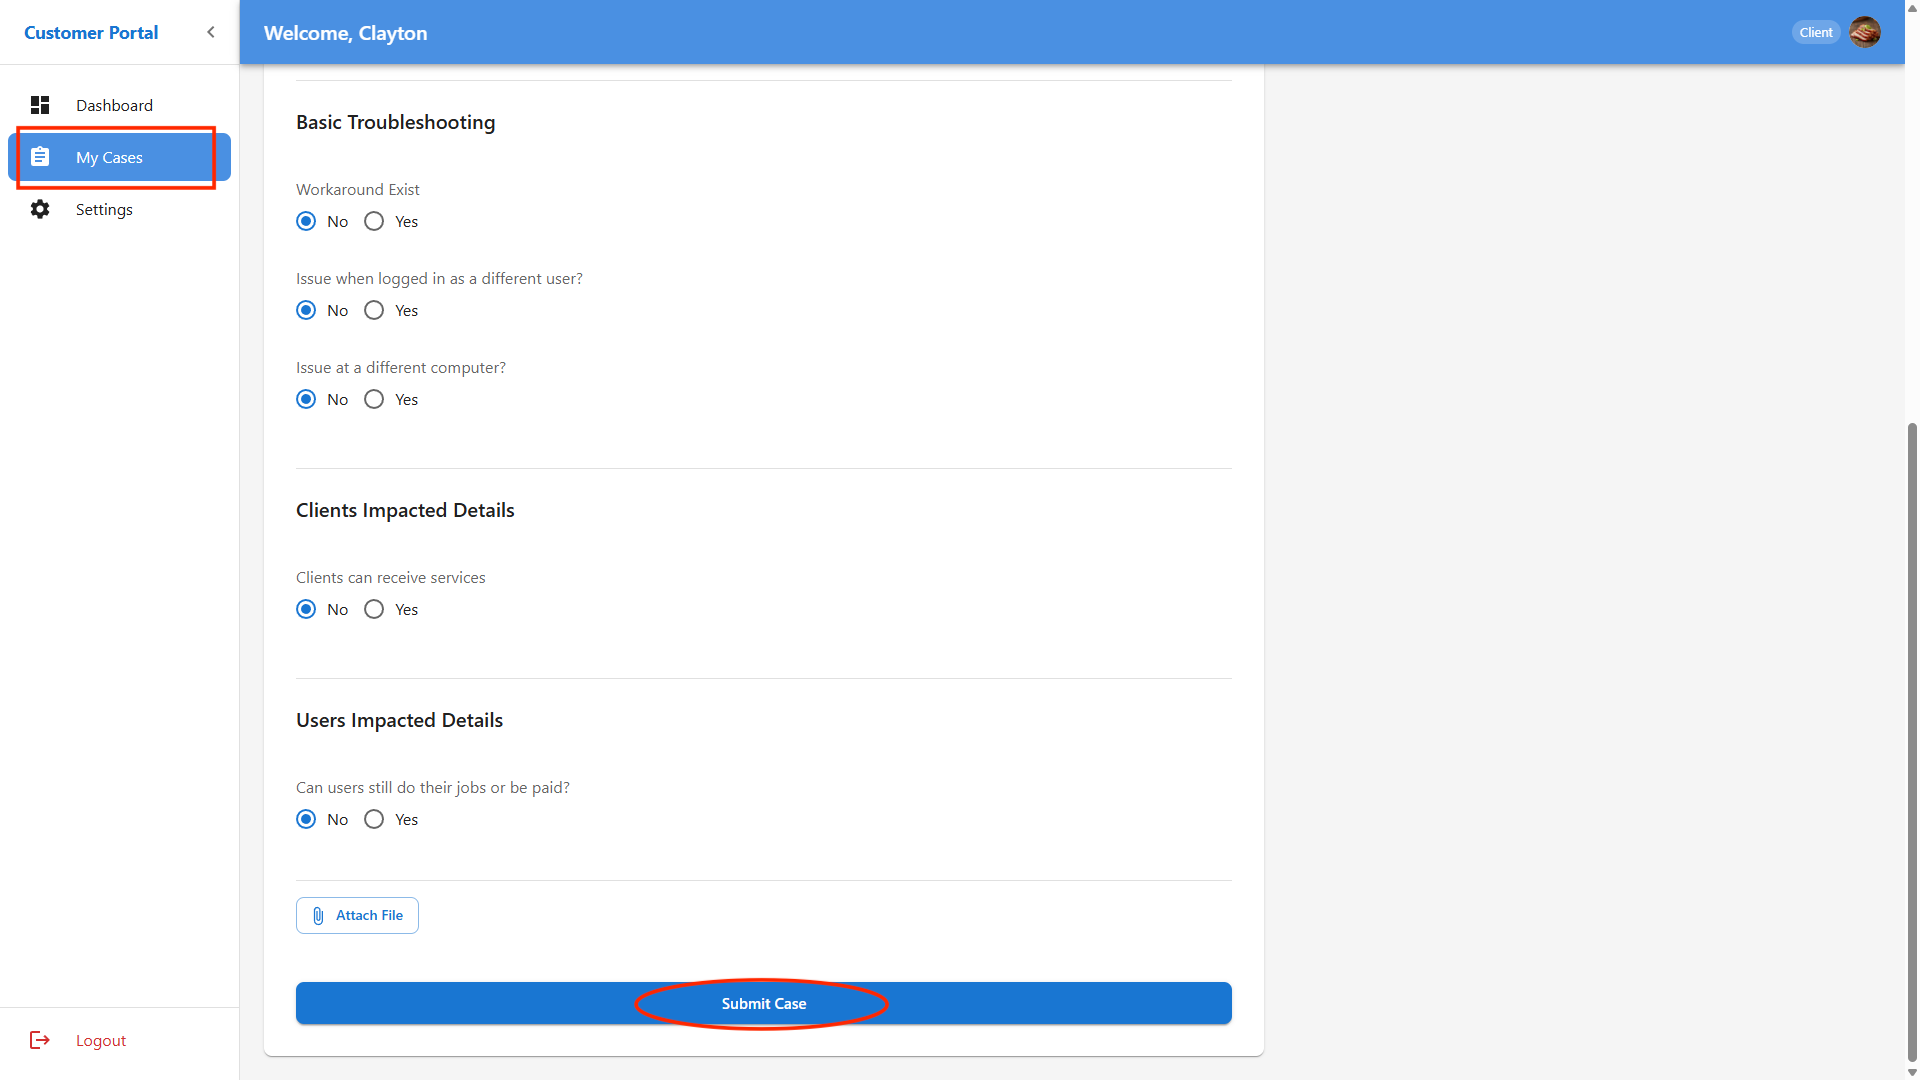This screenshot has width=1920, height=1080.
Task: Open the user avatar picture
Action: tap(1864, 32)
